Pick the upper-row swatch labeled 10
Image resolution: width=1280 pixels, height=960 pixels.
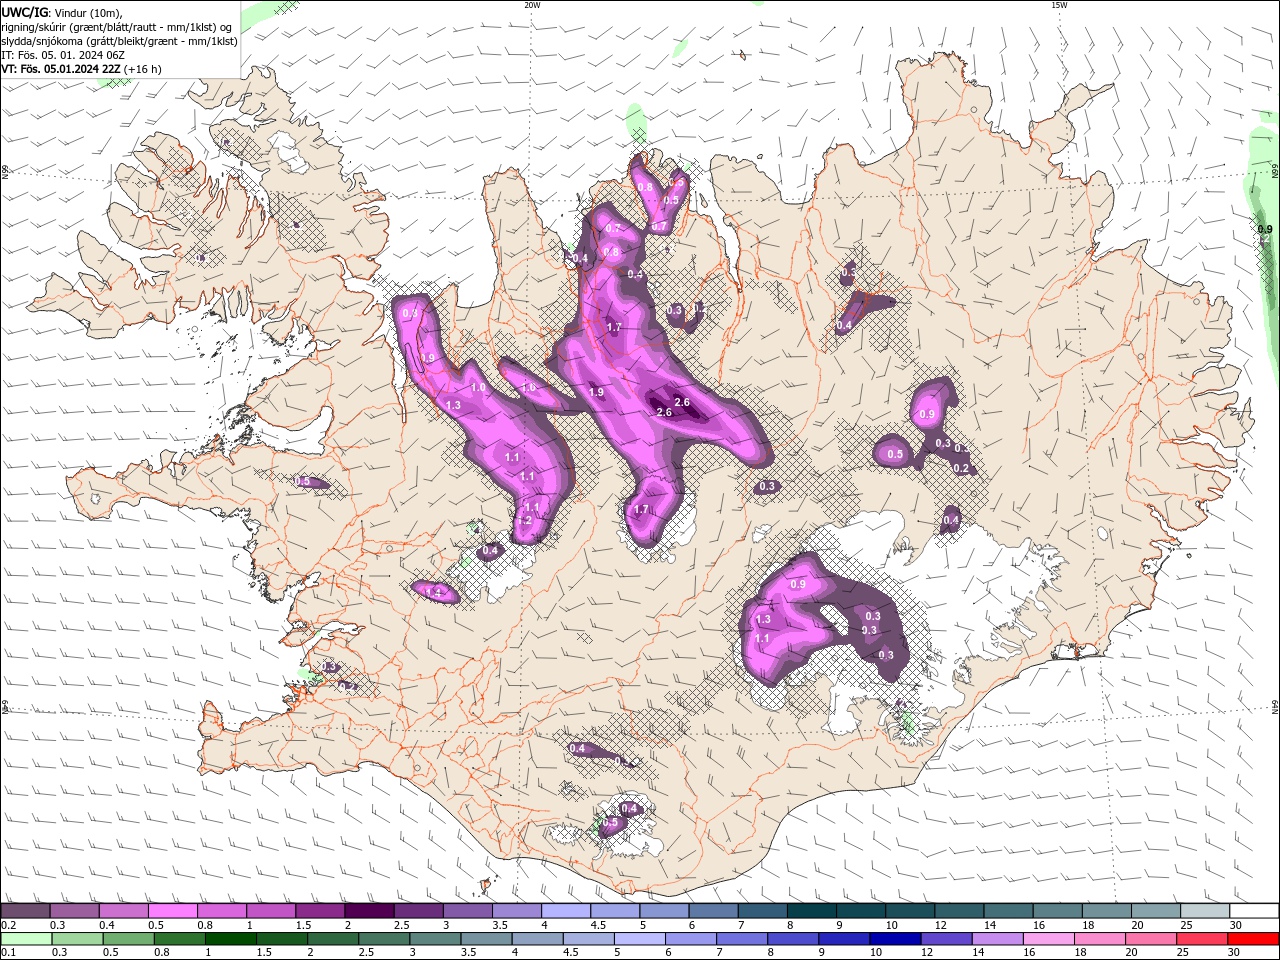[x=908, y=911]
